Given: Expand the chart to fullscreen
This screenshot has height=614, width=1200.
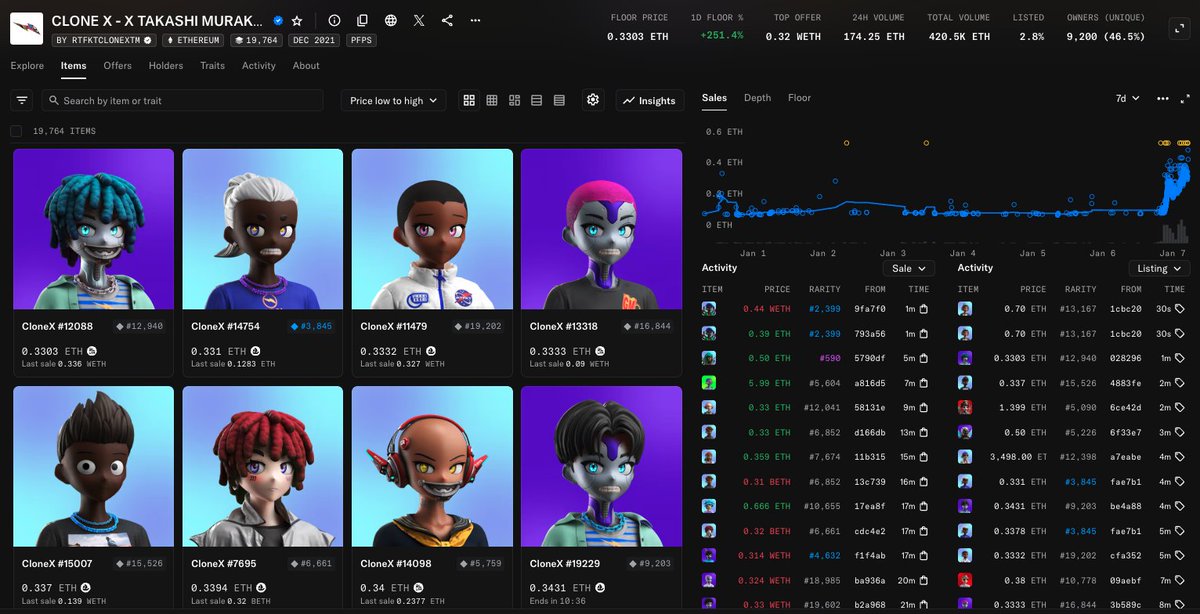Looking at the screenshot, I should [1184, 98].
